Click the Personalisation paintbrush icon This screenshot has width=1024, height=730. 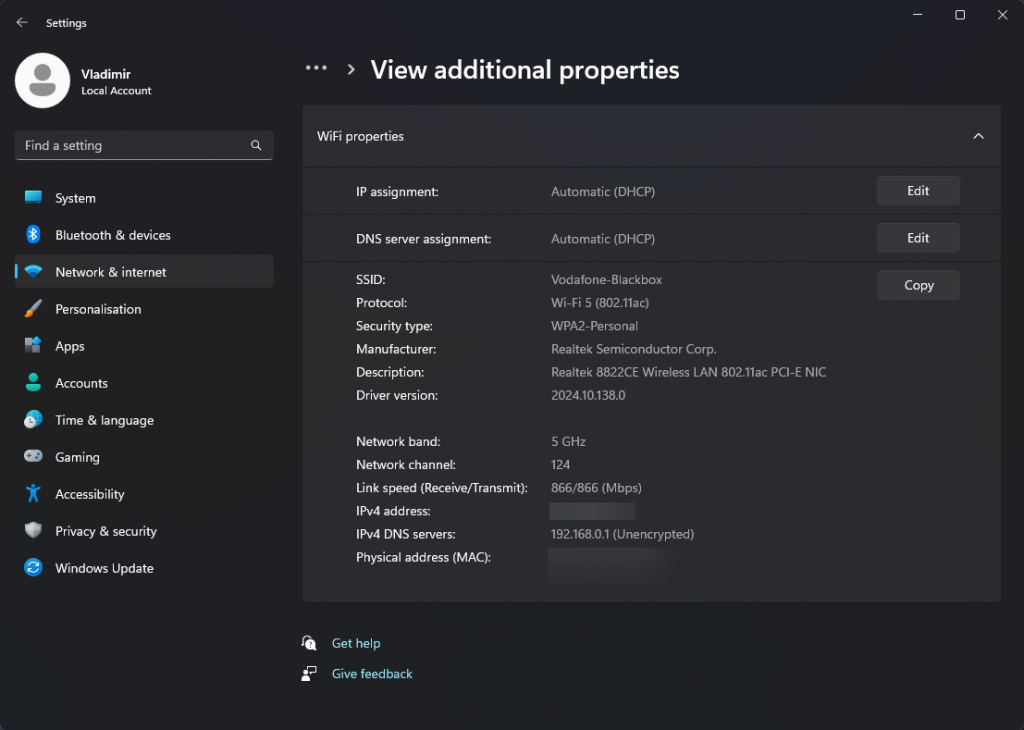[34, 309]
